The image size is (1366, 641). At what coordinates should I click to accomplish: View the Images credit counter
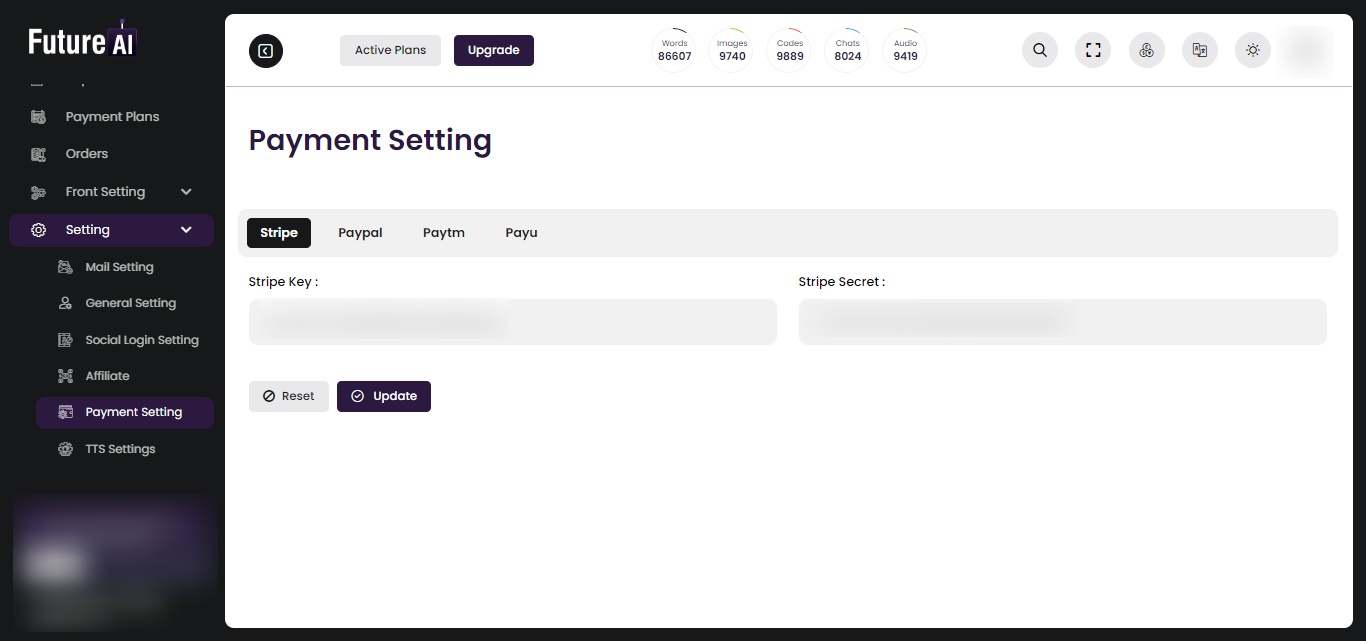[x=731, y=49]
